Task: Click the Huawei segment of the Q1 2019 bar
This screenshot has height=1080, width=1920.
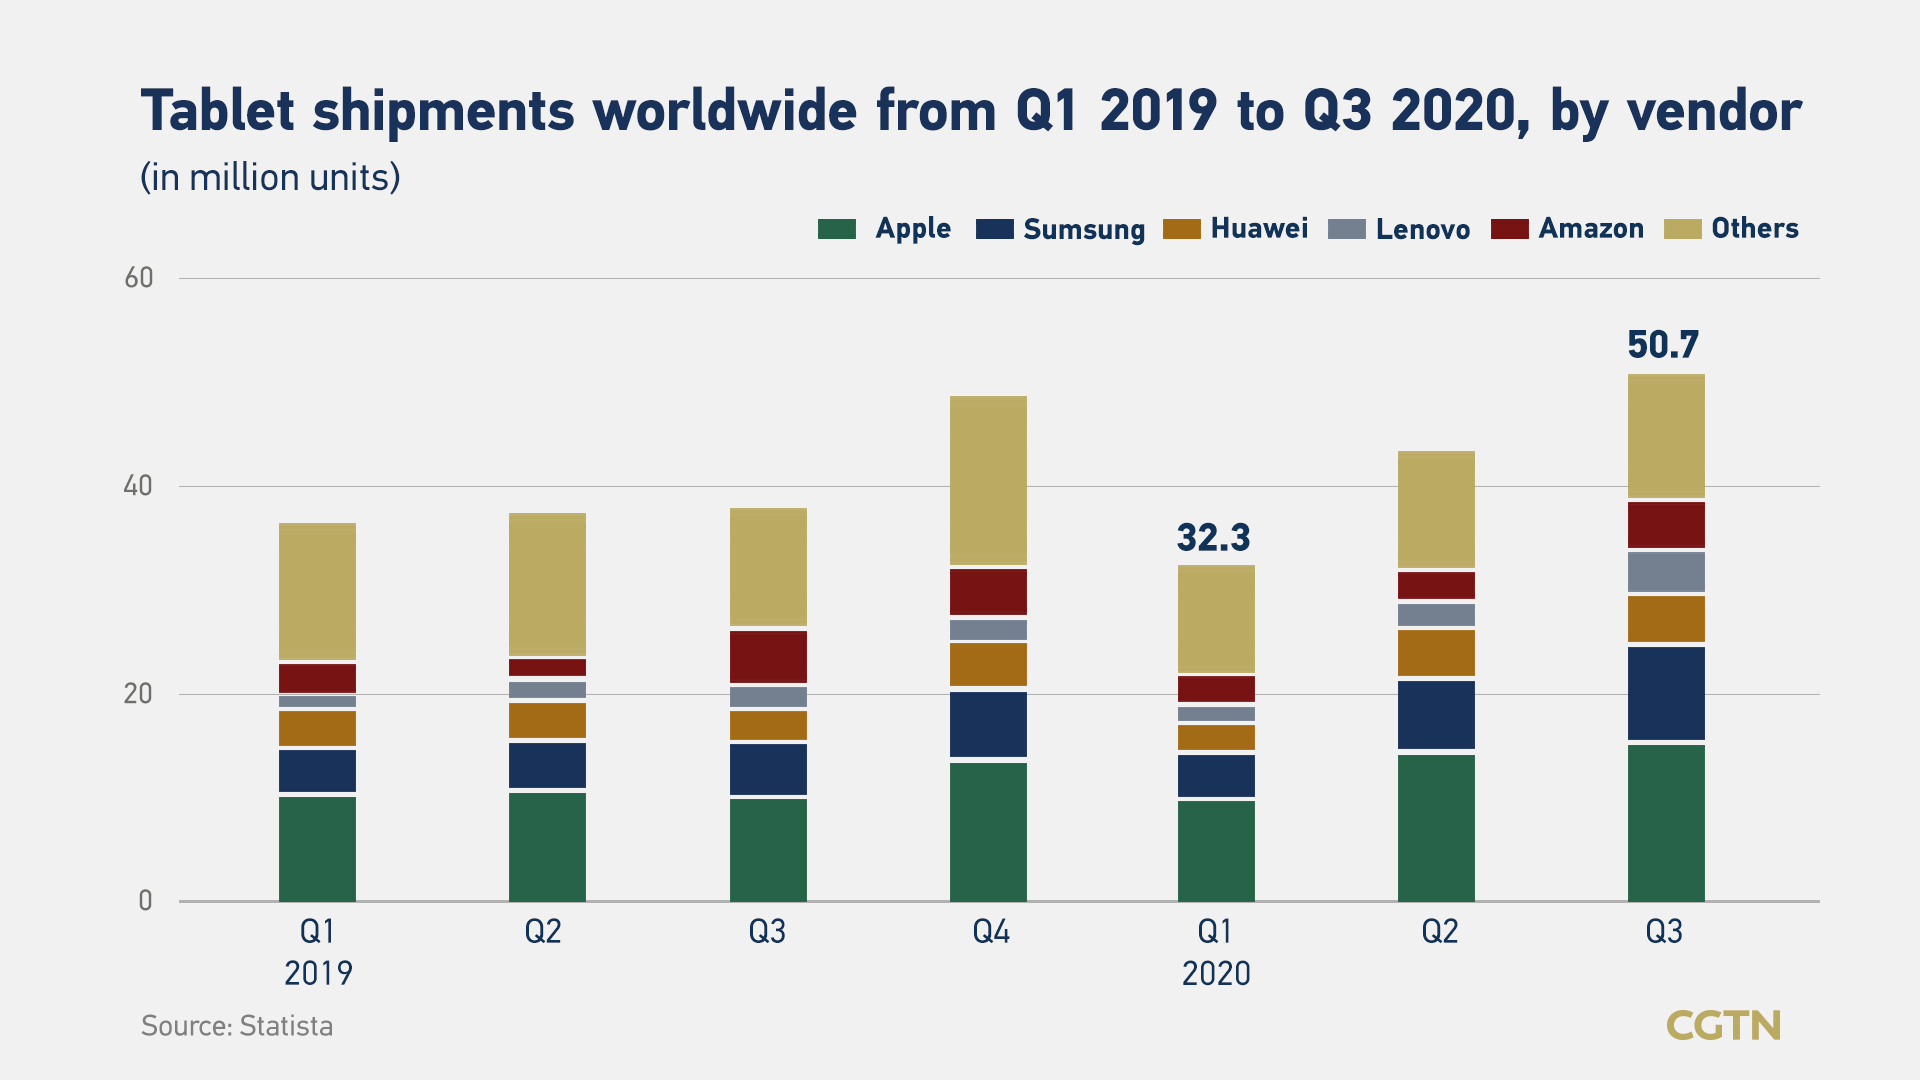Action: (317, 728)
